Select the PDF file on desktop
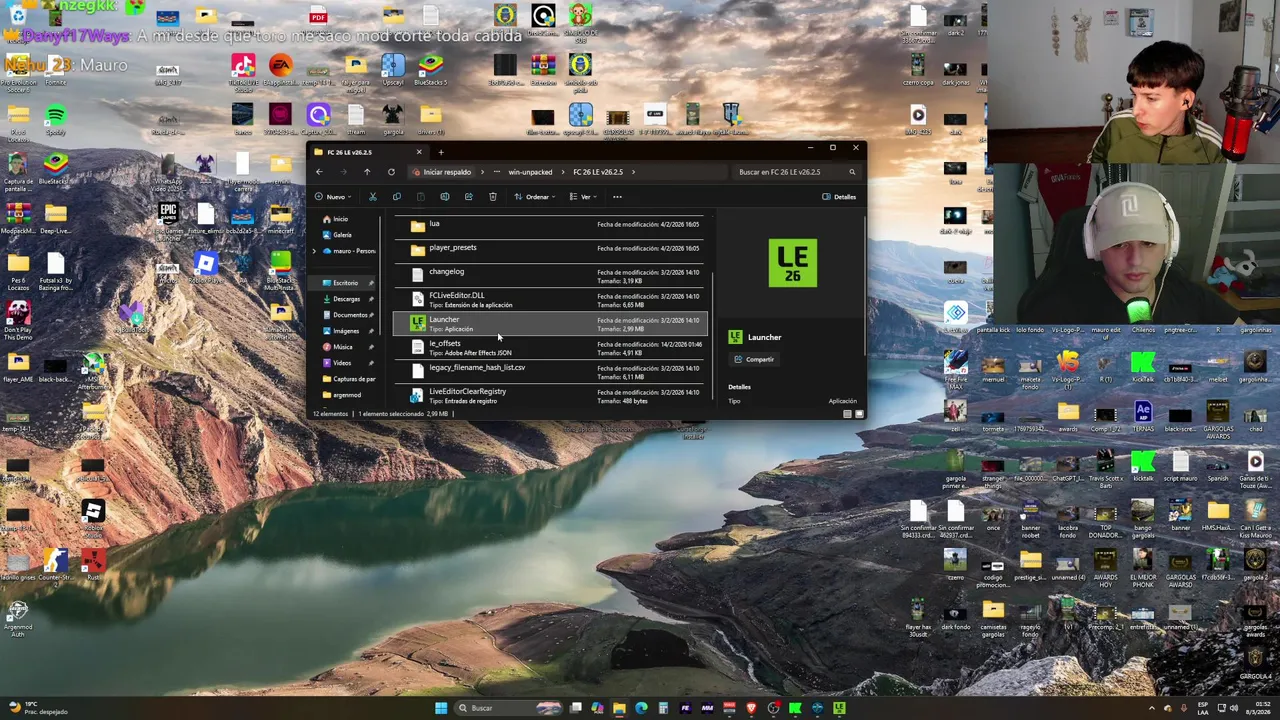 318,15
